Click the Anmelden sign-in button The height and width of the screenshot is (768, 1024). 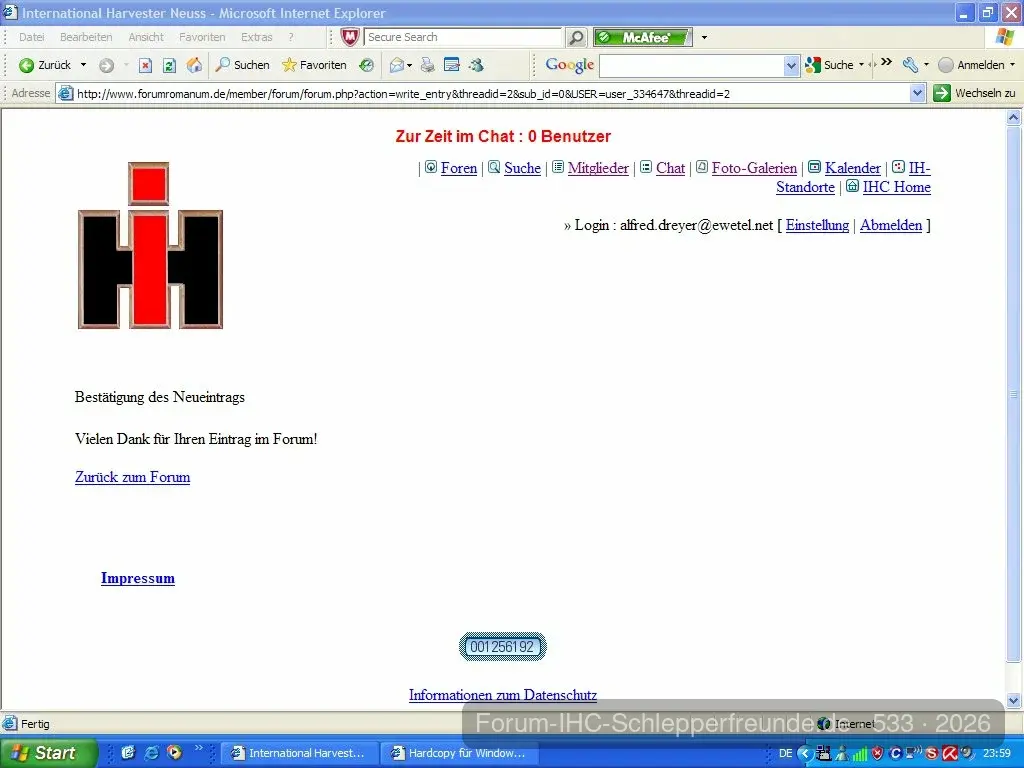point(971,65)
